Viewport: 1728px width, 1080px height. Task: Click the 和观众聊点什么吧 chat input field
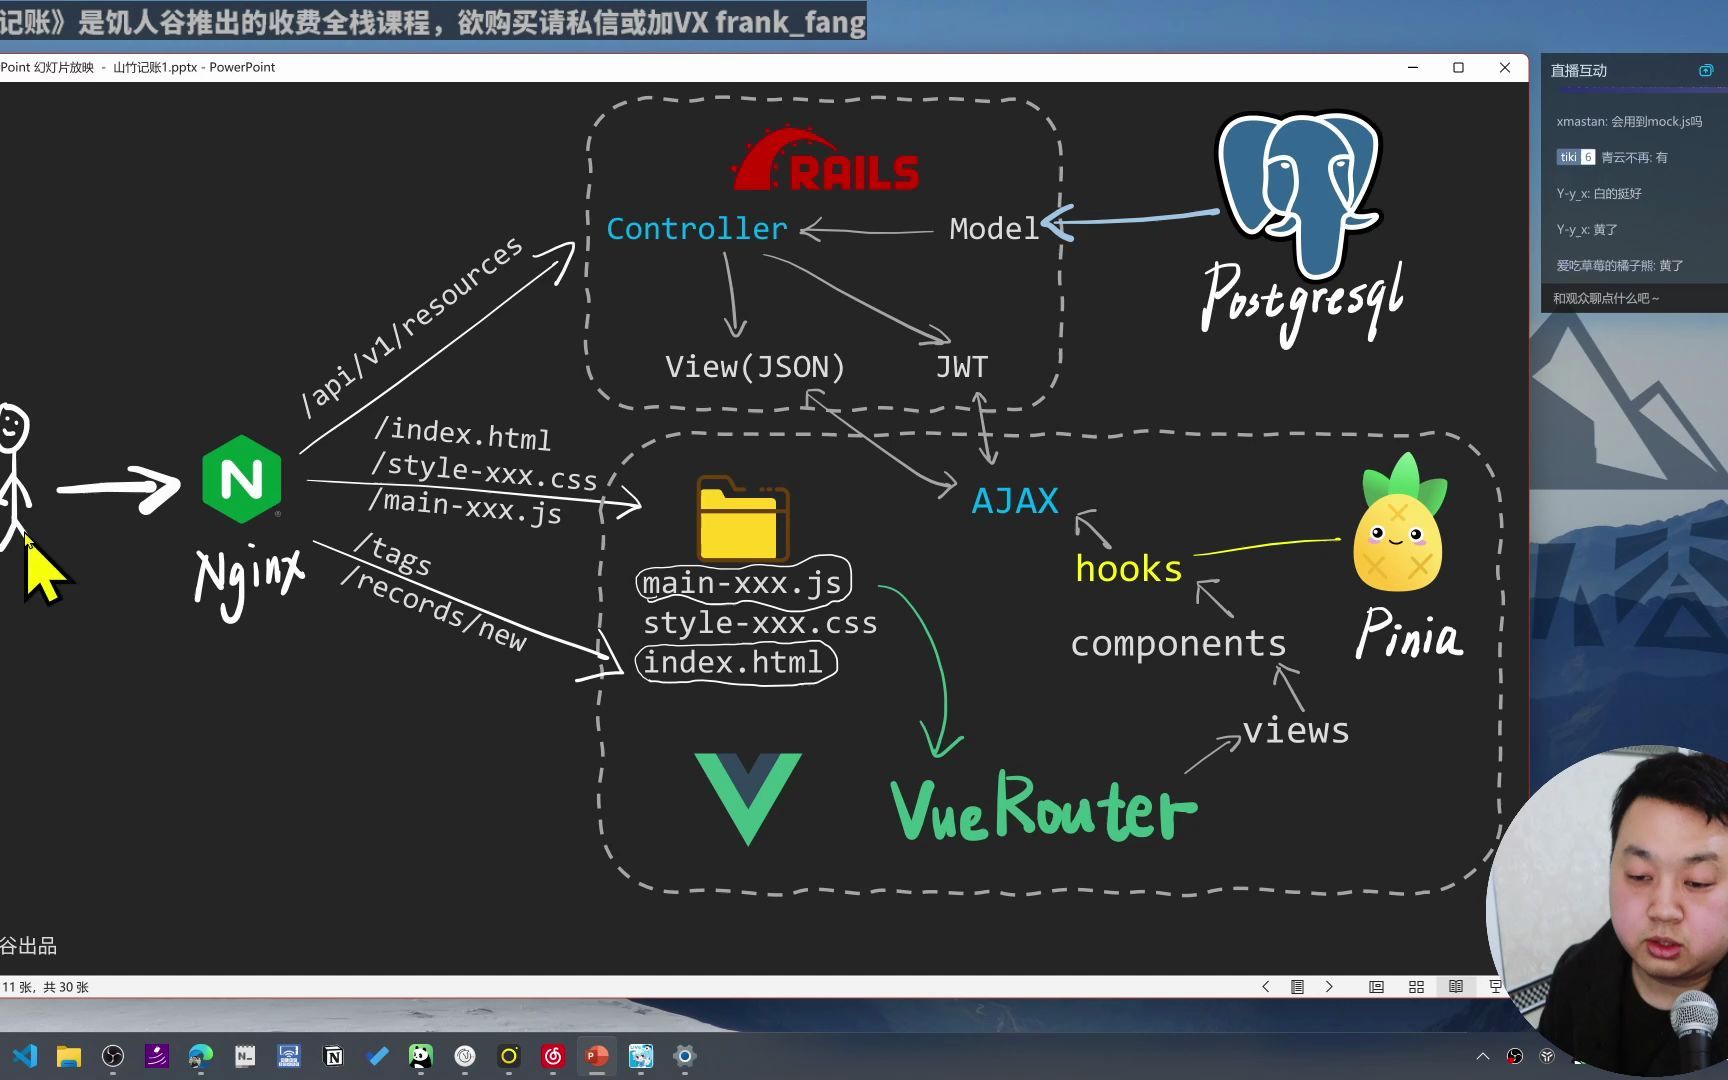[x=1634, y=298]
